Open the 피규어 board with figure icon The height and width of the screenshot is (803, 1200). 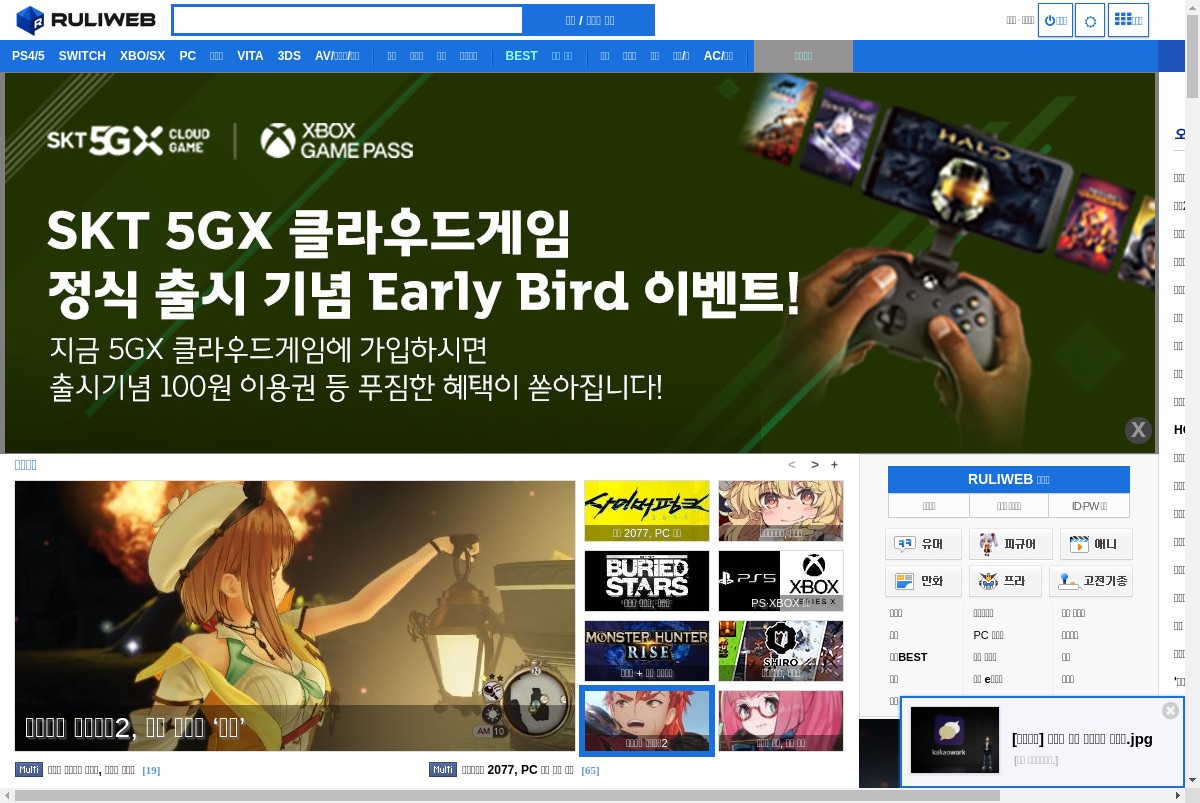(x=1010, y=544)
